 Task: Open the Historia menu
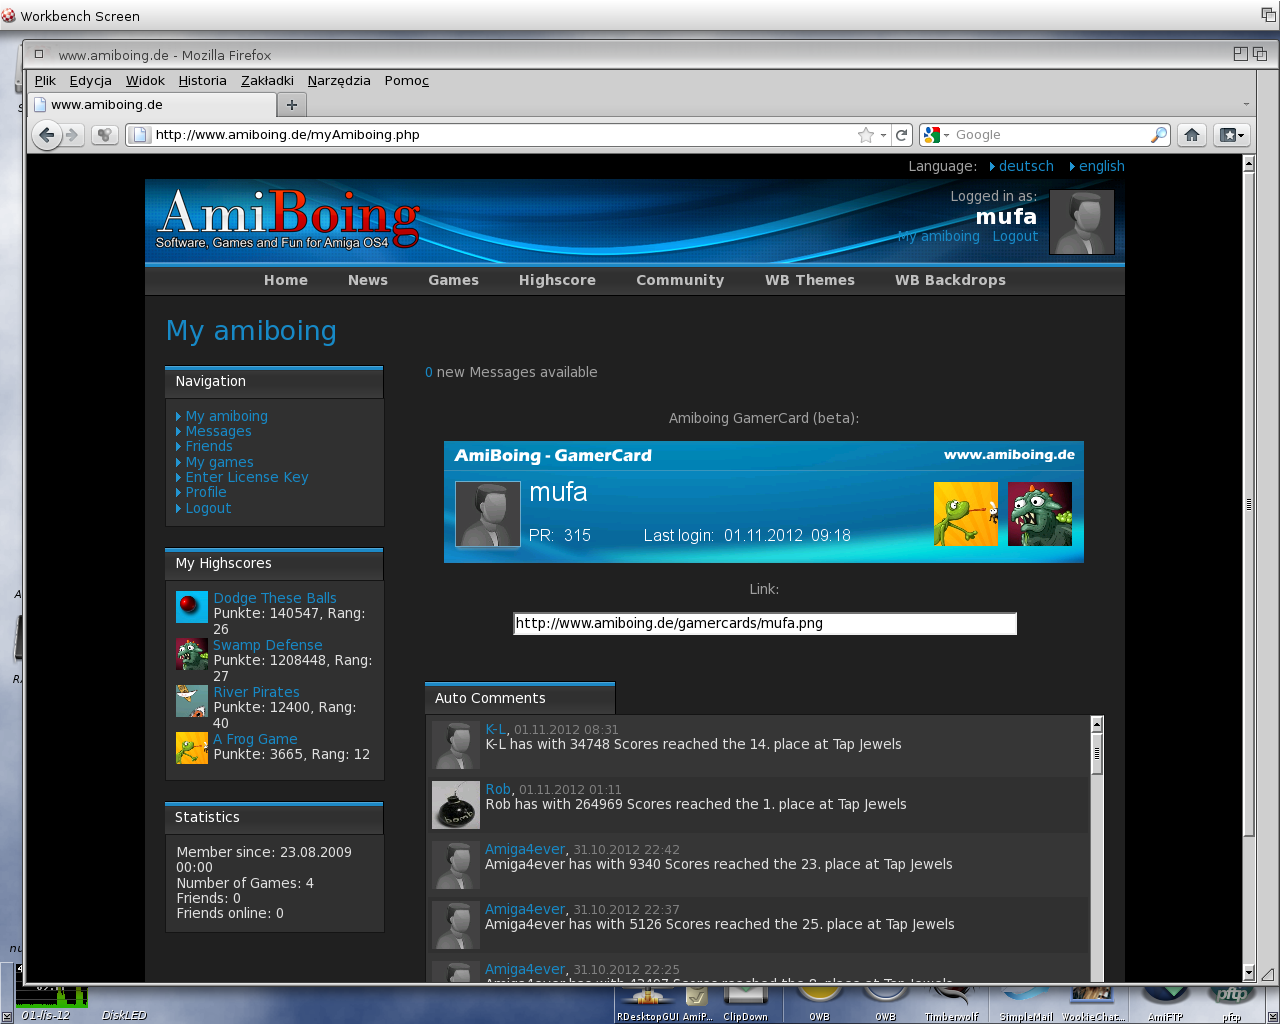(x=203, y=81)
